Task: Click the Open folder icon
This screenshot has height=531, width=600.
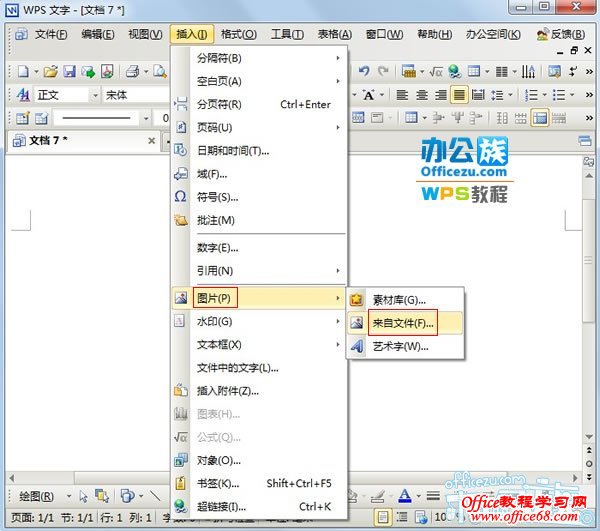Action: (50, 72)
